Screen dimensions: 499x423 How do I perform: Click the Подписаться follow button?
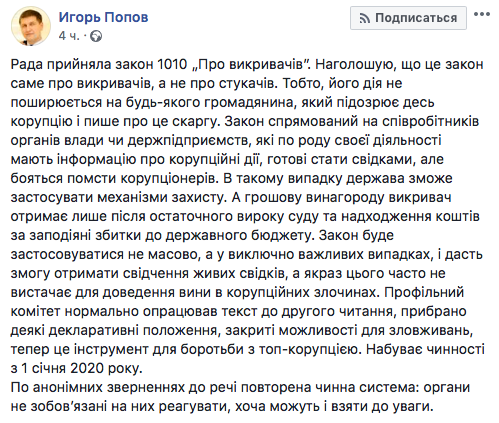click(408, 18)
